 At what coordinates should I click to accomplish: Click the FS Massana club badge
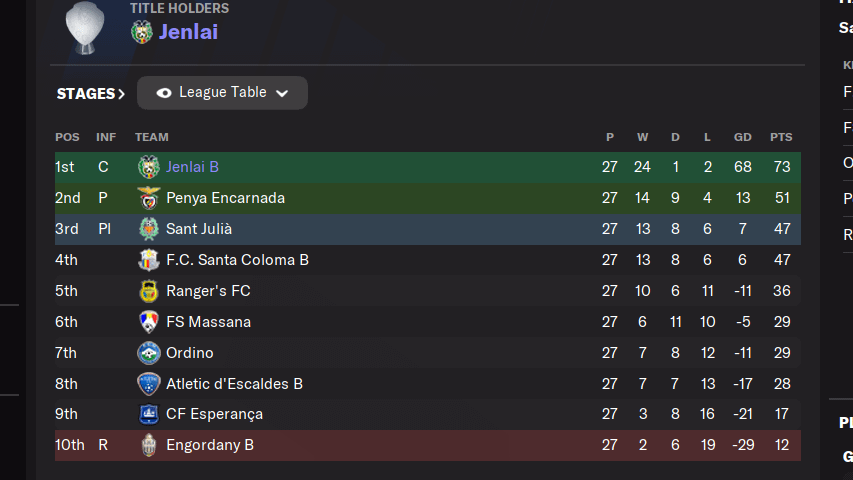tap(149, 322)
